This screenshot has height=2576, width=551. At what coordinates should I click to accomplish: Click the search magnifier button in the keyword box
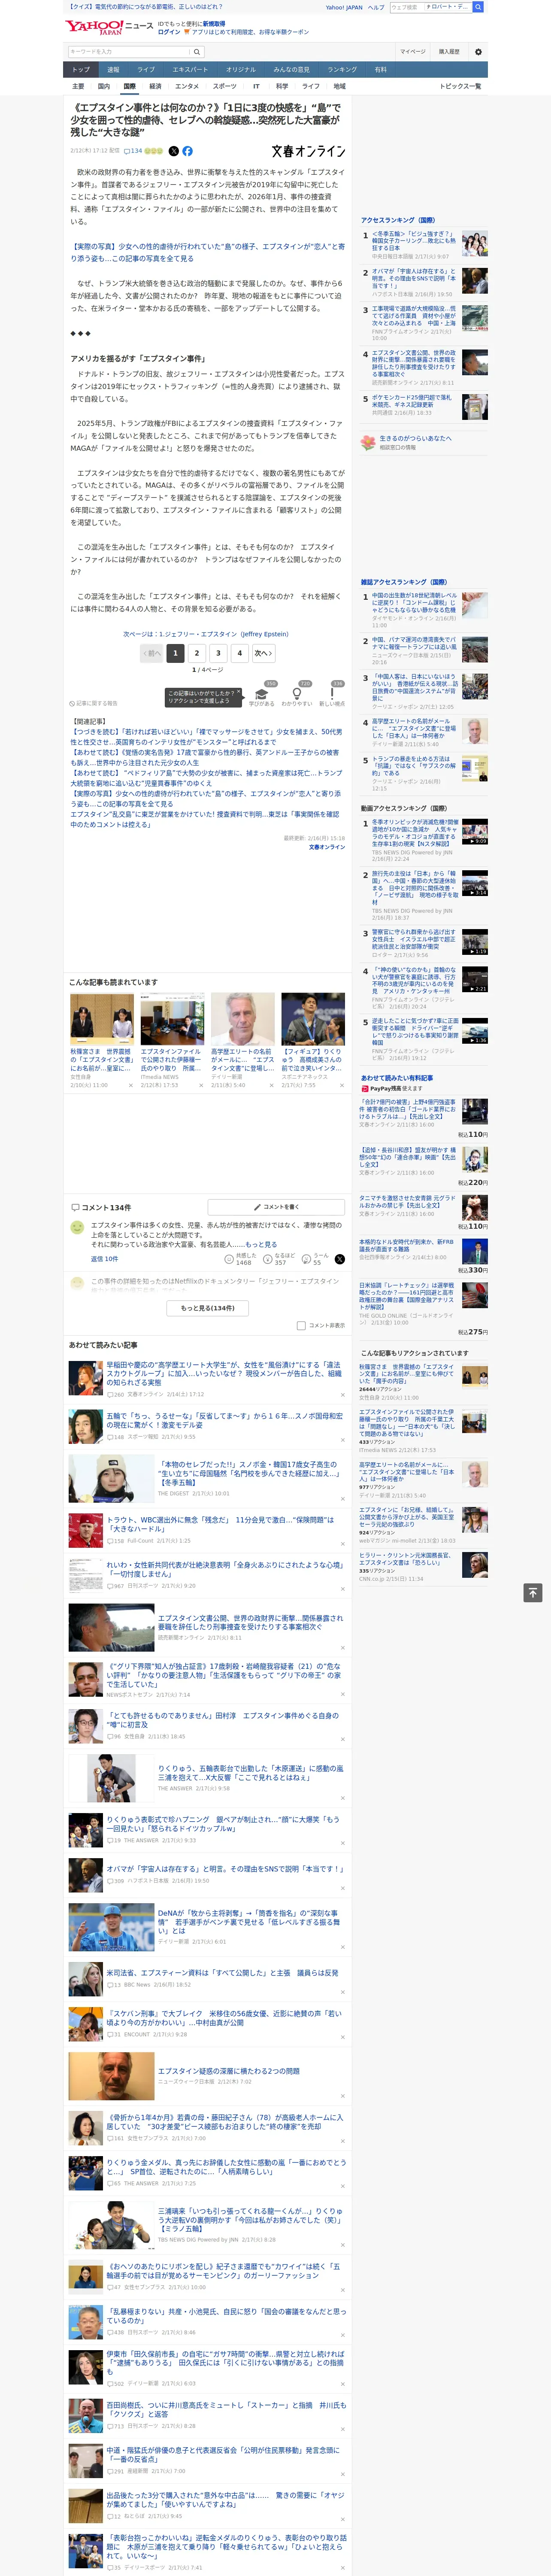pyautogui.click(x=196, y=52)
